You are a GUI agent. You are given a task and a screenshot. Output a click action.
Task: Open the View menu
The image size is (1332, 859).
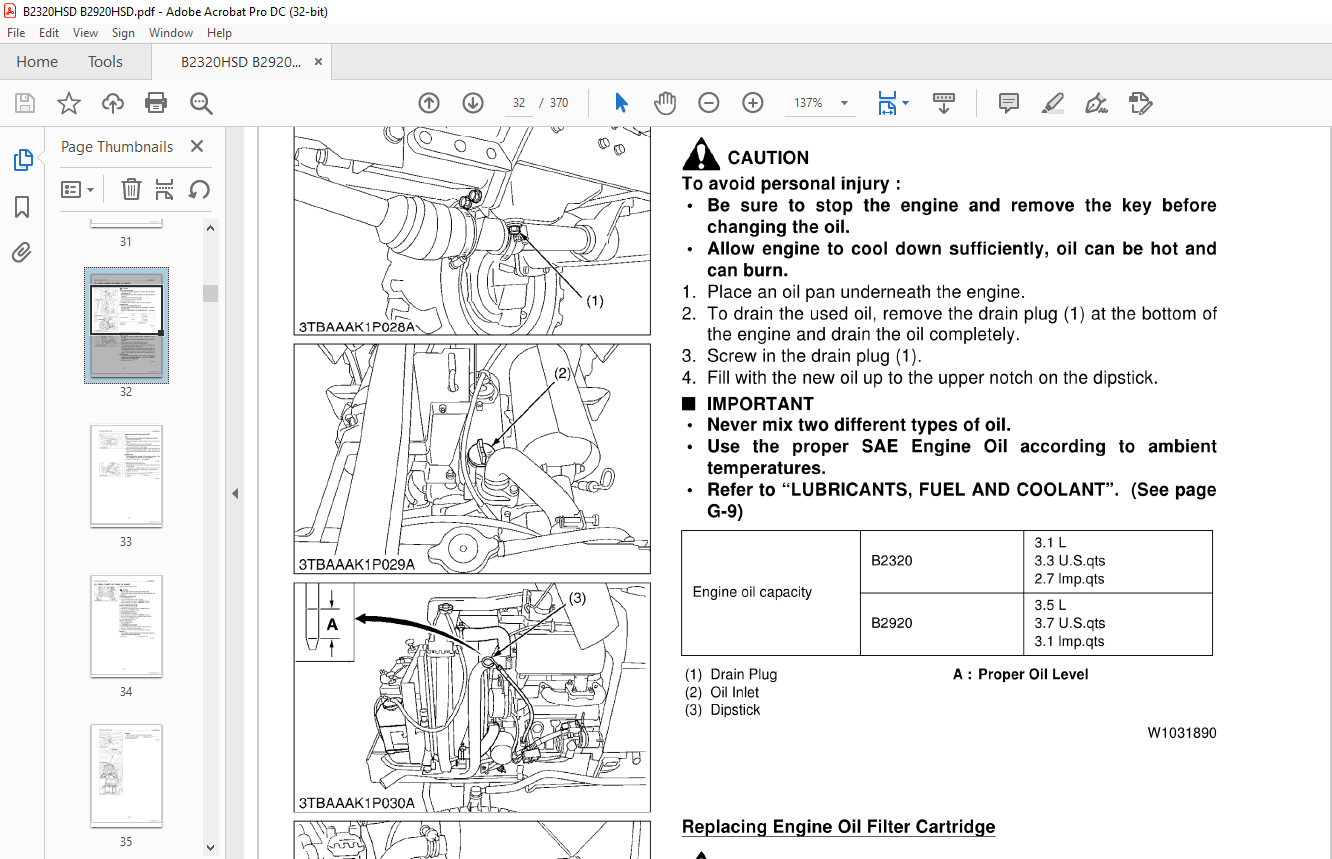(x=86, y=33)
